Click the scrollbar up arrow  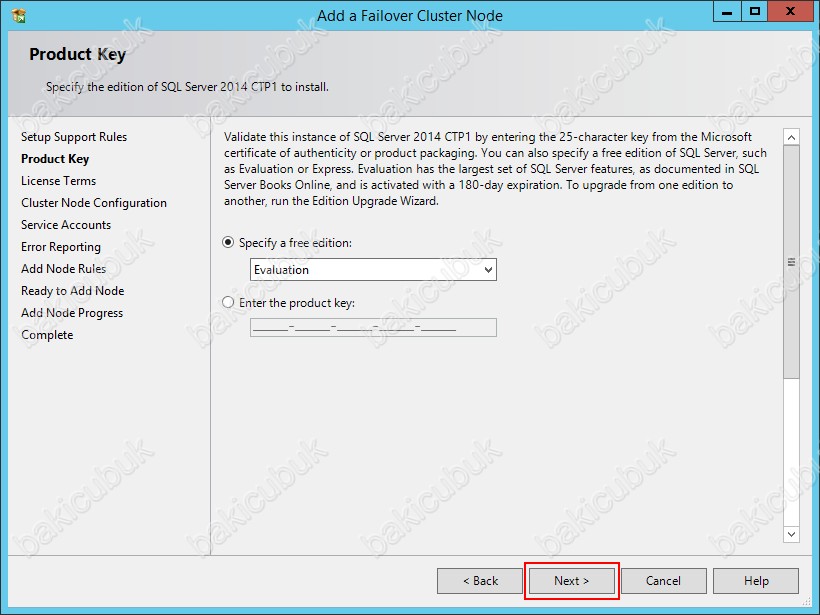[x=791, y=137]
